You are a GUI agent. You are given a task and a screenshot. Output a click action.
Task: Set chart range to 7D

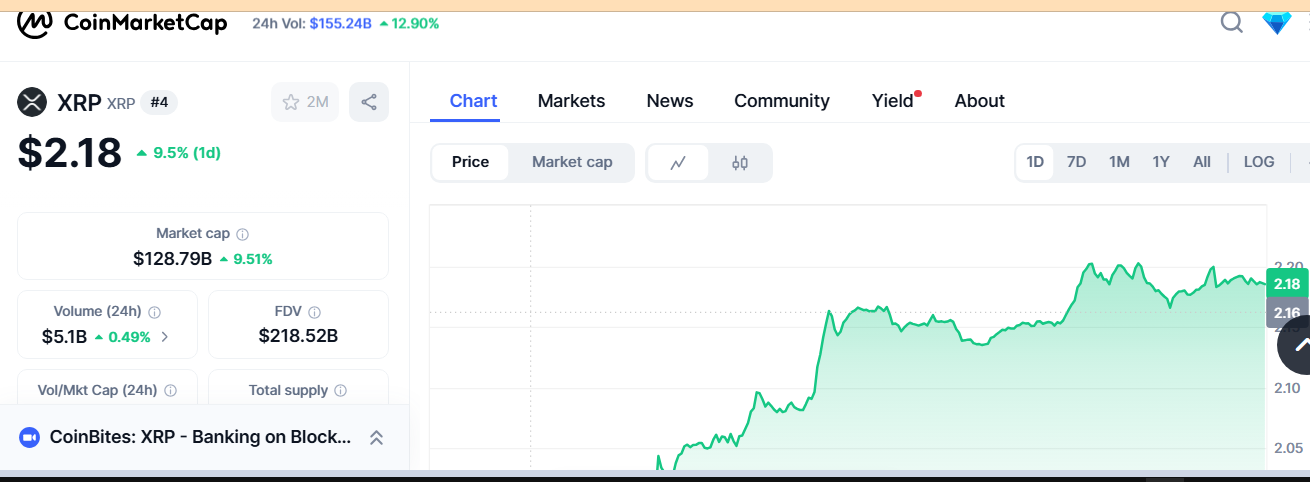tap(1076, 162)
